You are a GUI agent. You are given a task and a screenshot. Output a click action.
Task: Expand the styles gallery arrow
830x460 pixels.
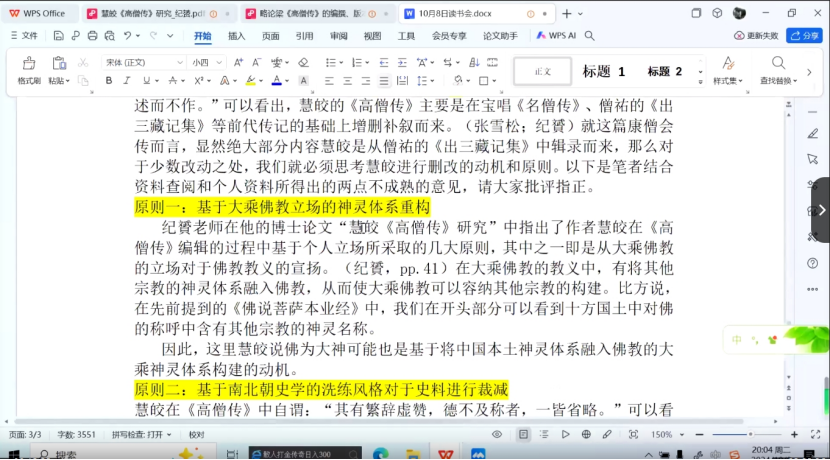pyautogui.click(x=700, y=82)
